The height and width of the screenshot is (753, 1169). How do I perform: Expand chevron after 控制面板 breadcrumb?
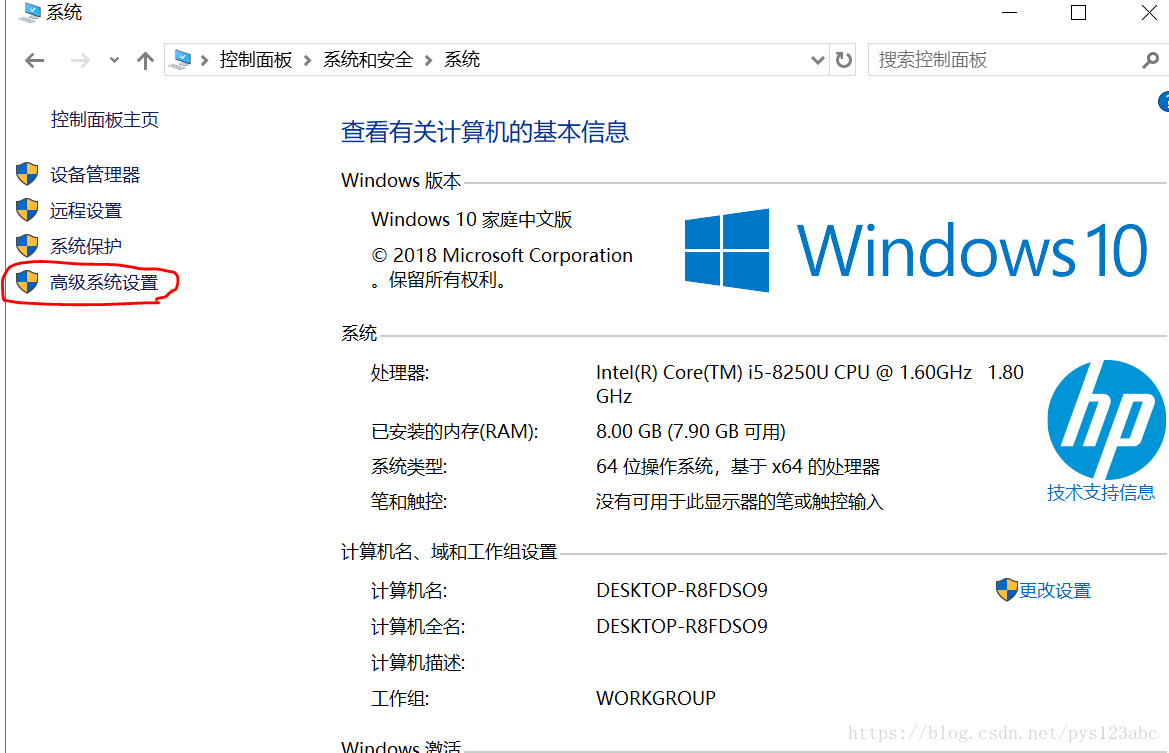[307, 60]
